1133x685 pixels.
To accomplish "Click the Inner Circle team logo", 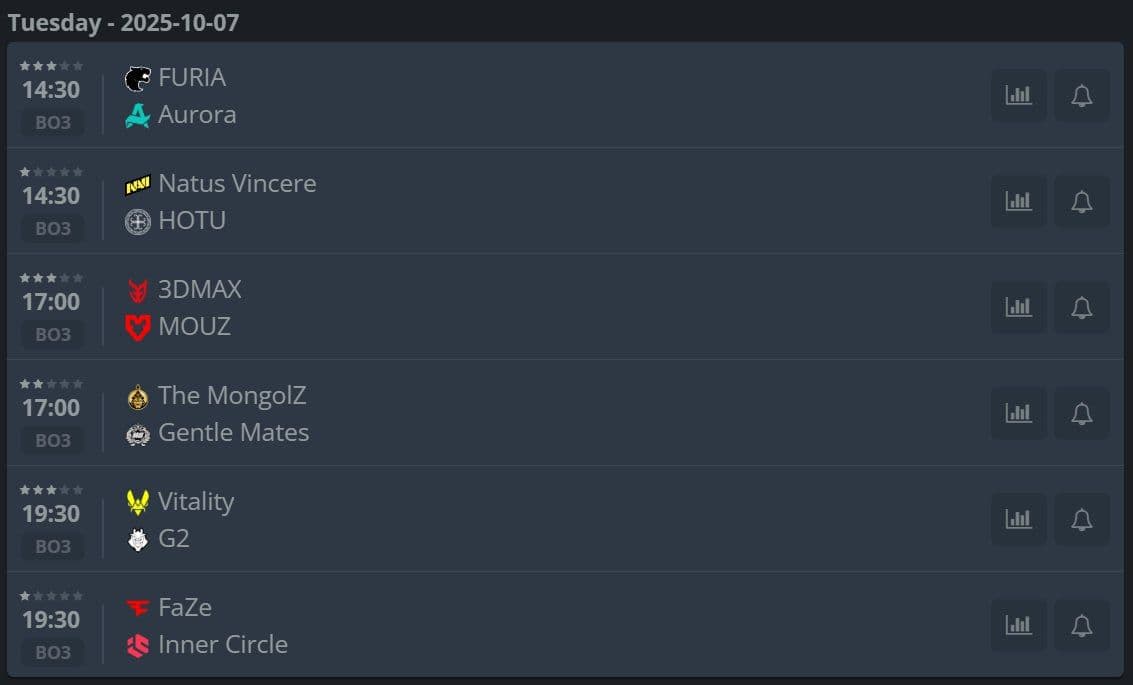I will [137, 646].
